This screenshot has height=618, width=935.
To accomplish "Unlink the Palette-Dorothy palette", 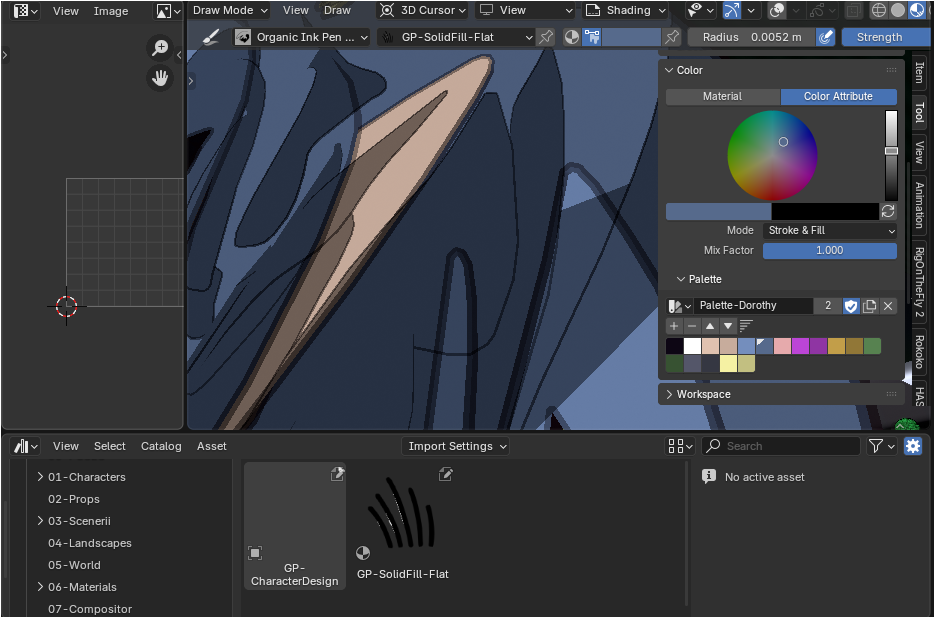I will 888,306.
